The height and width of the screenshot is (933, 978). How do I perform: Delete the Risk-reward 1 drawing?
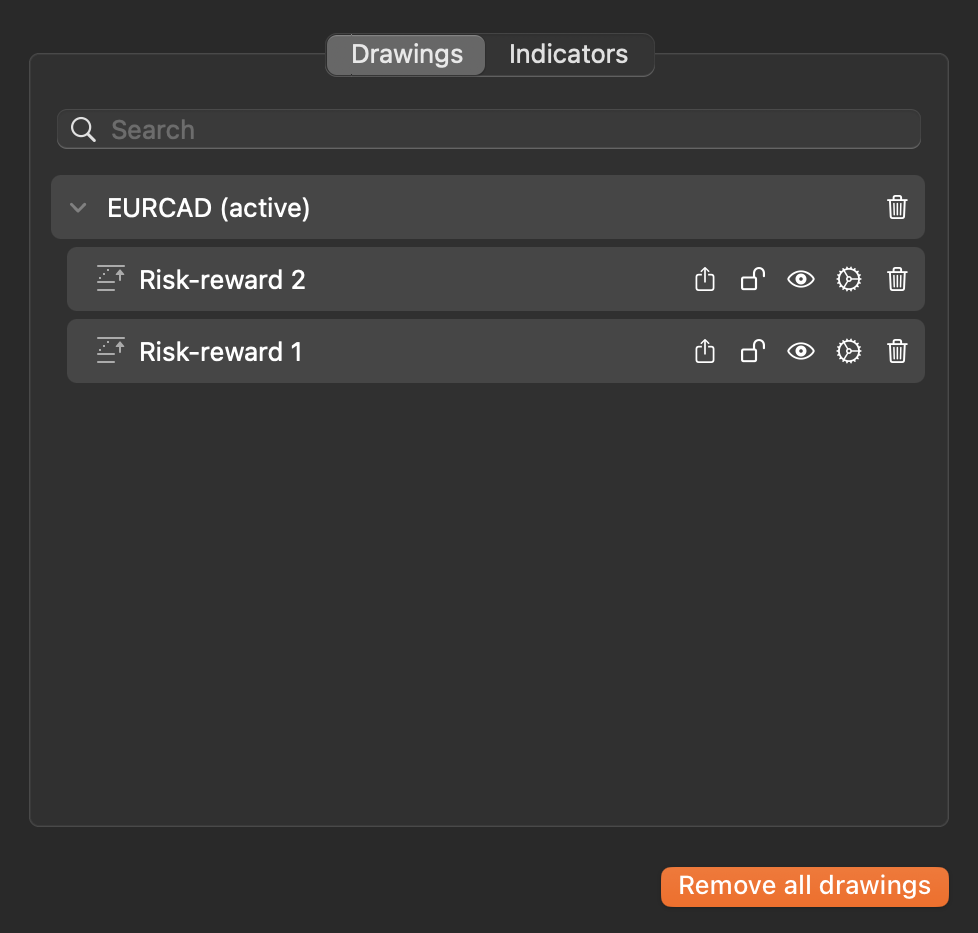(x=897, y=351)
